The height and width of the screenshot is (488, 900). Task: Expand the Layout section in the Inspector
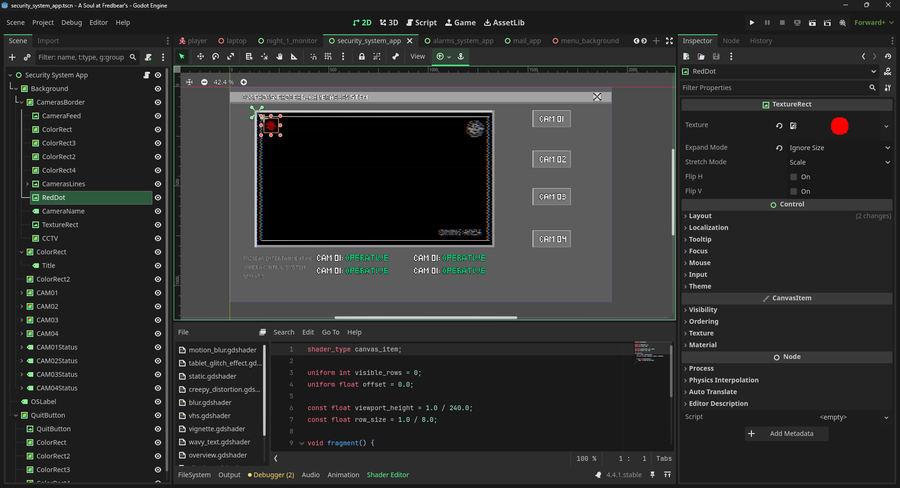(700, 216)
